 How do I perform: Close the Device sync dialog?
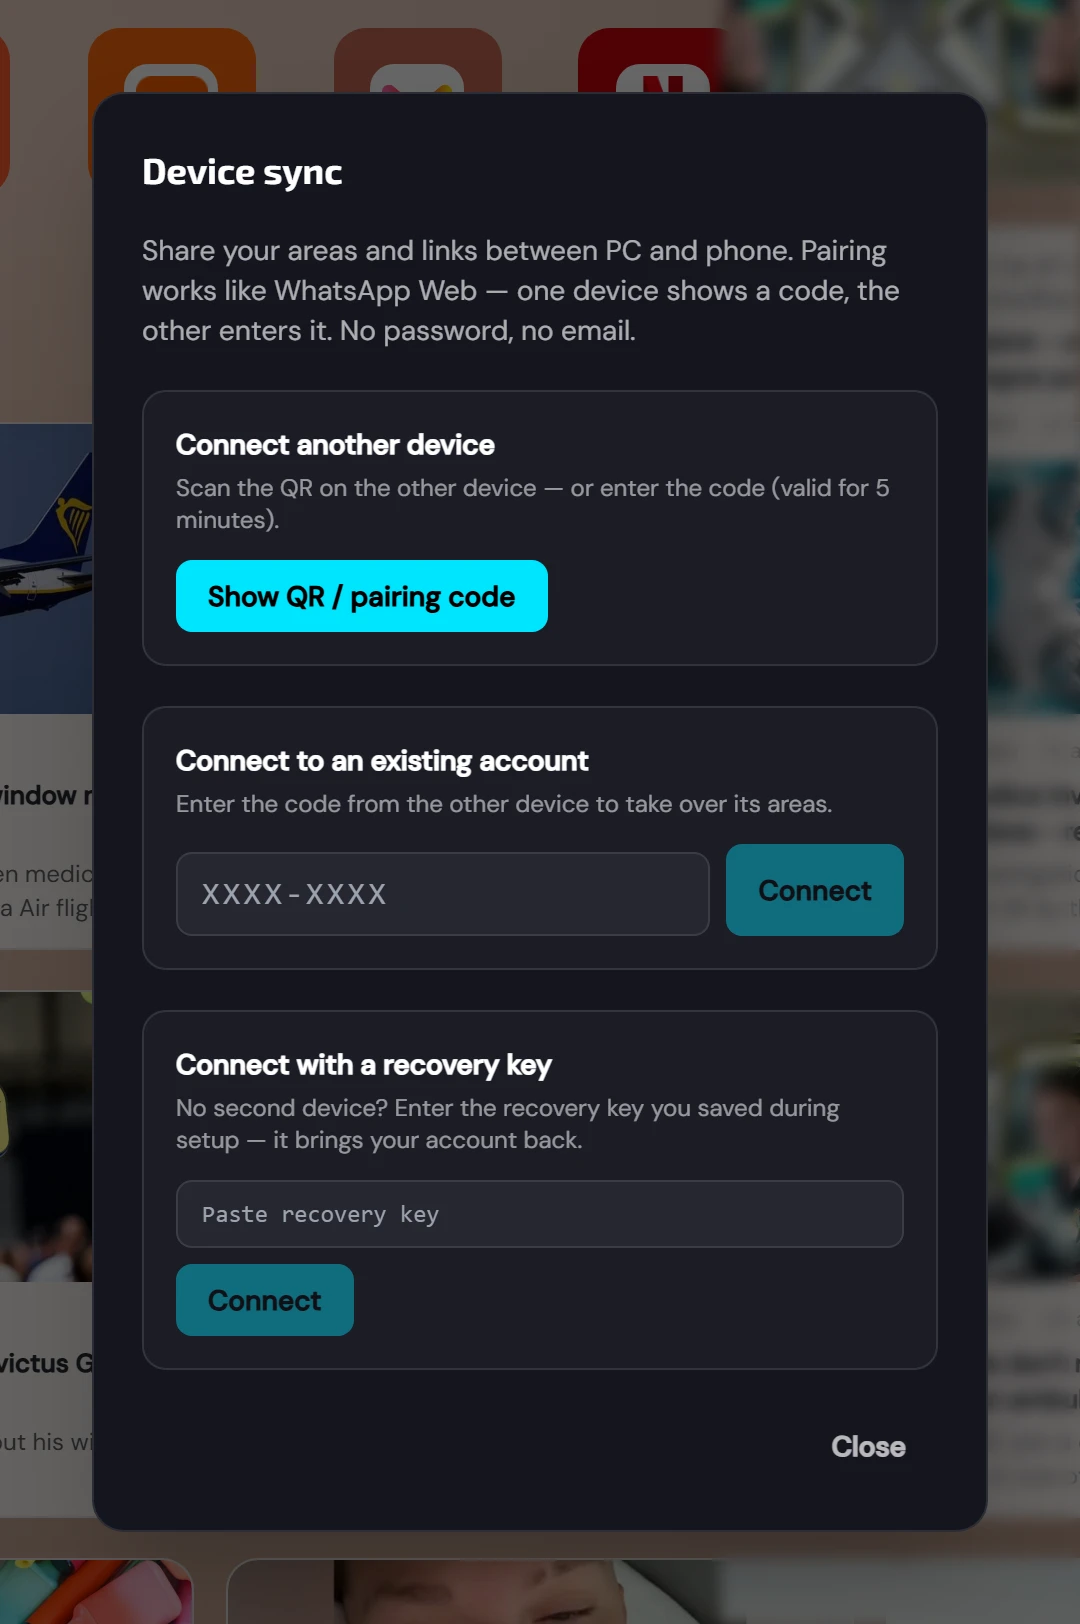[868, 1447]
